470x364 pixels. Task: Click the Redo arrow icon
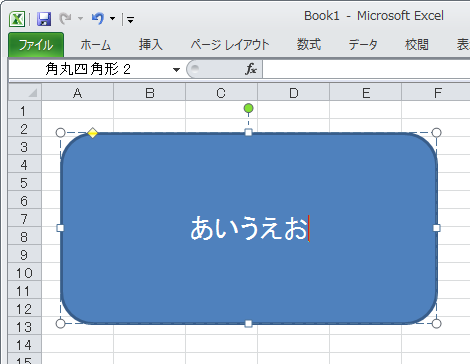(65, 18)
